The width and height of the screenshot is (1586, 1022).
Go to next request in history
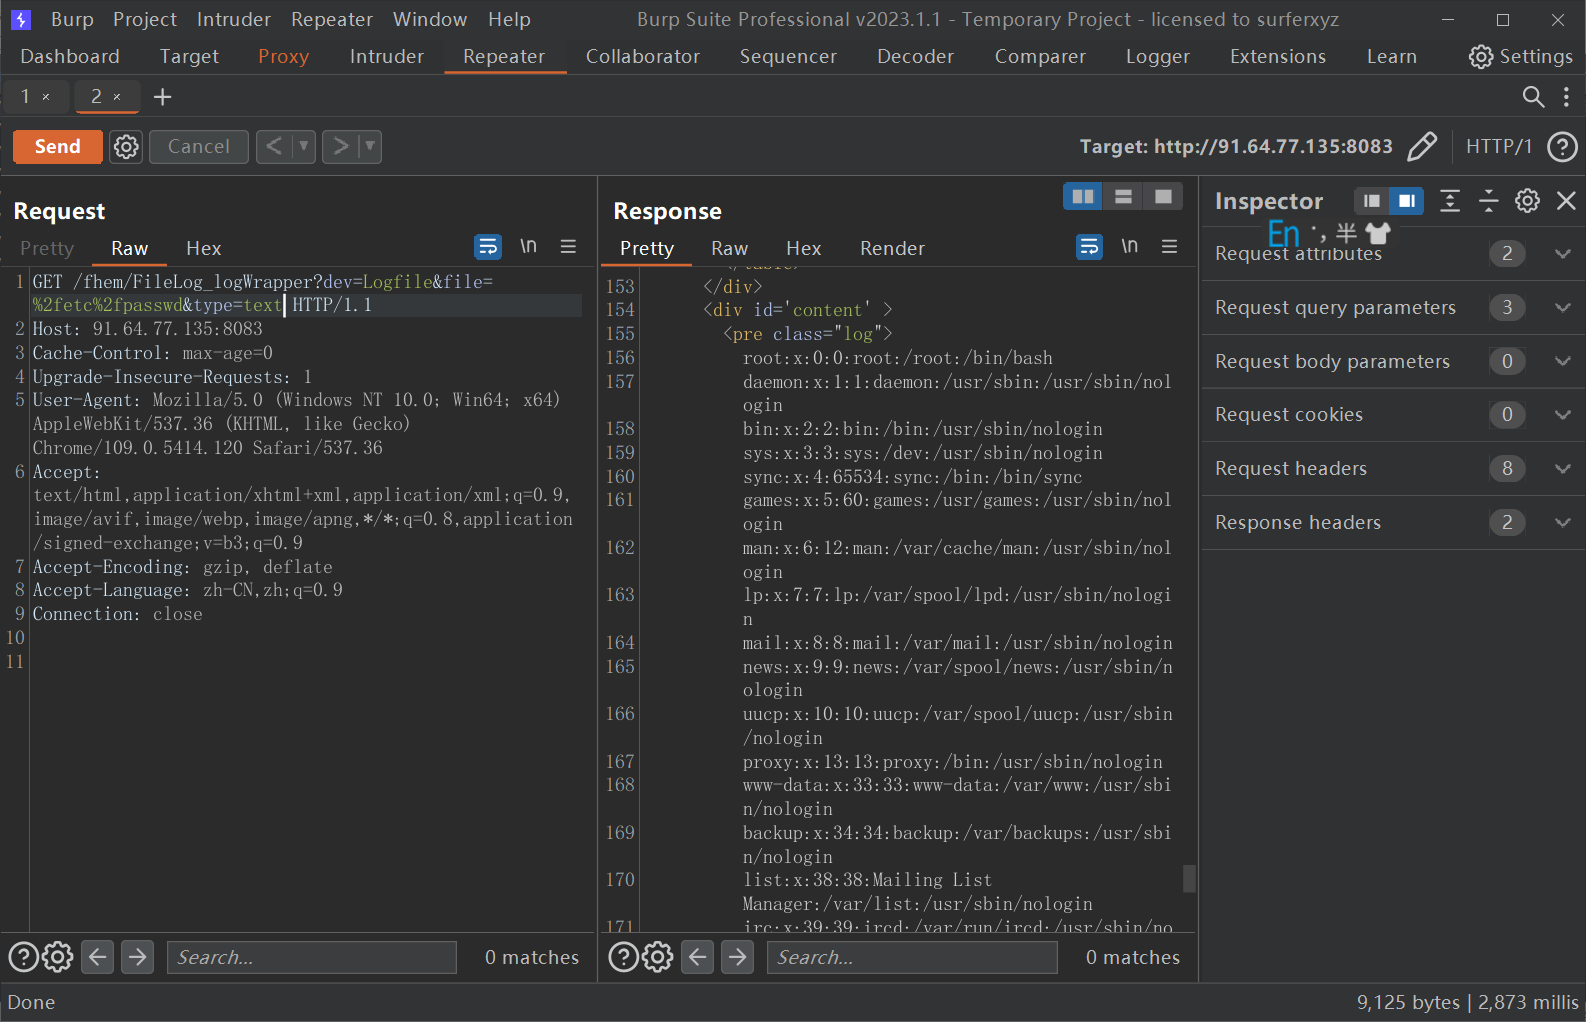[x=340, y=147]
